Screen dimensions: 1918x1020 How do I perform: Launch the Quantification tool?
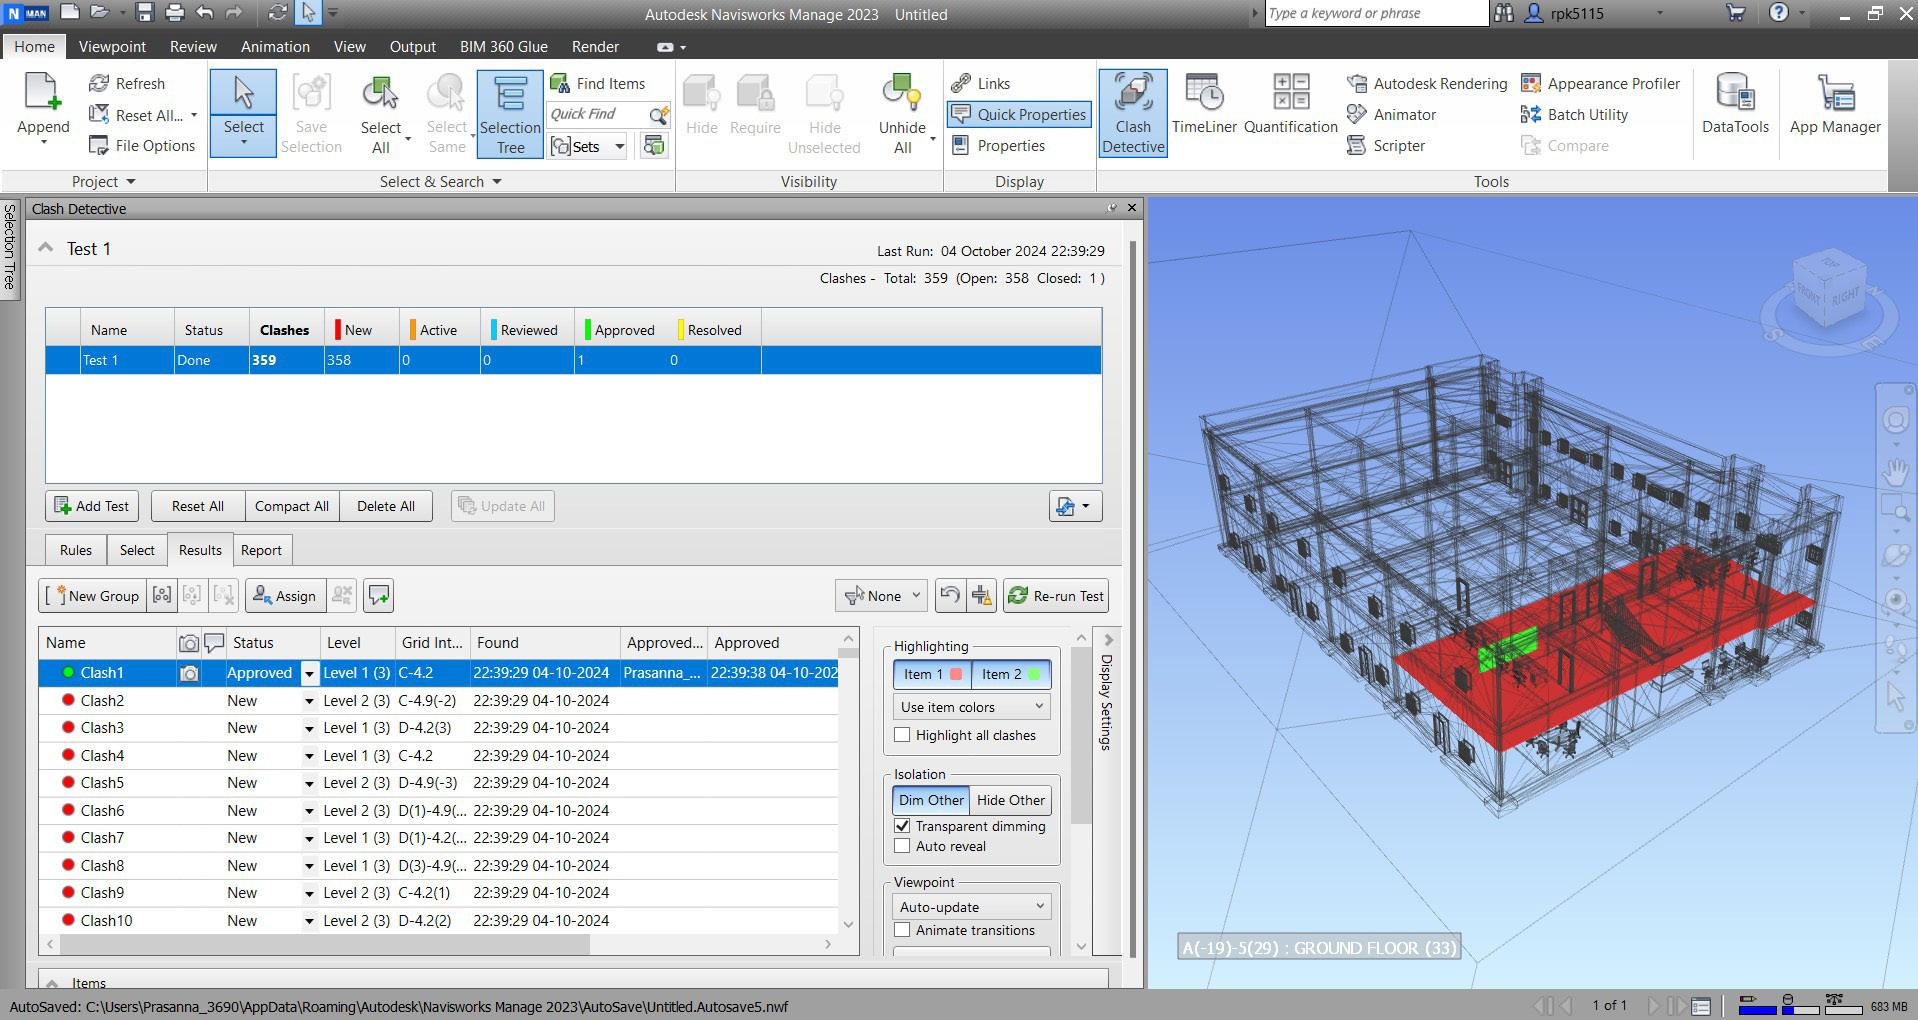coord(1290,105)
